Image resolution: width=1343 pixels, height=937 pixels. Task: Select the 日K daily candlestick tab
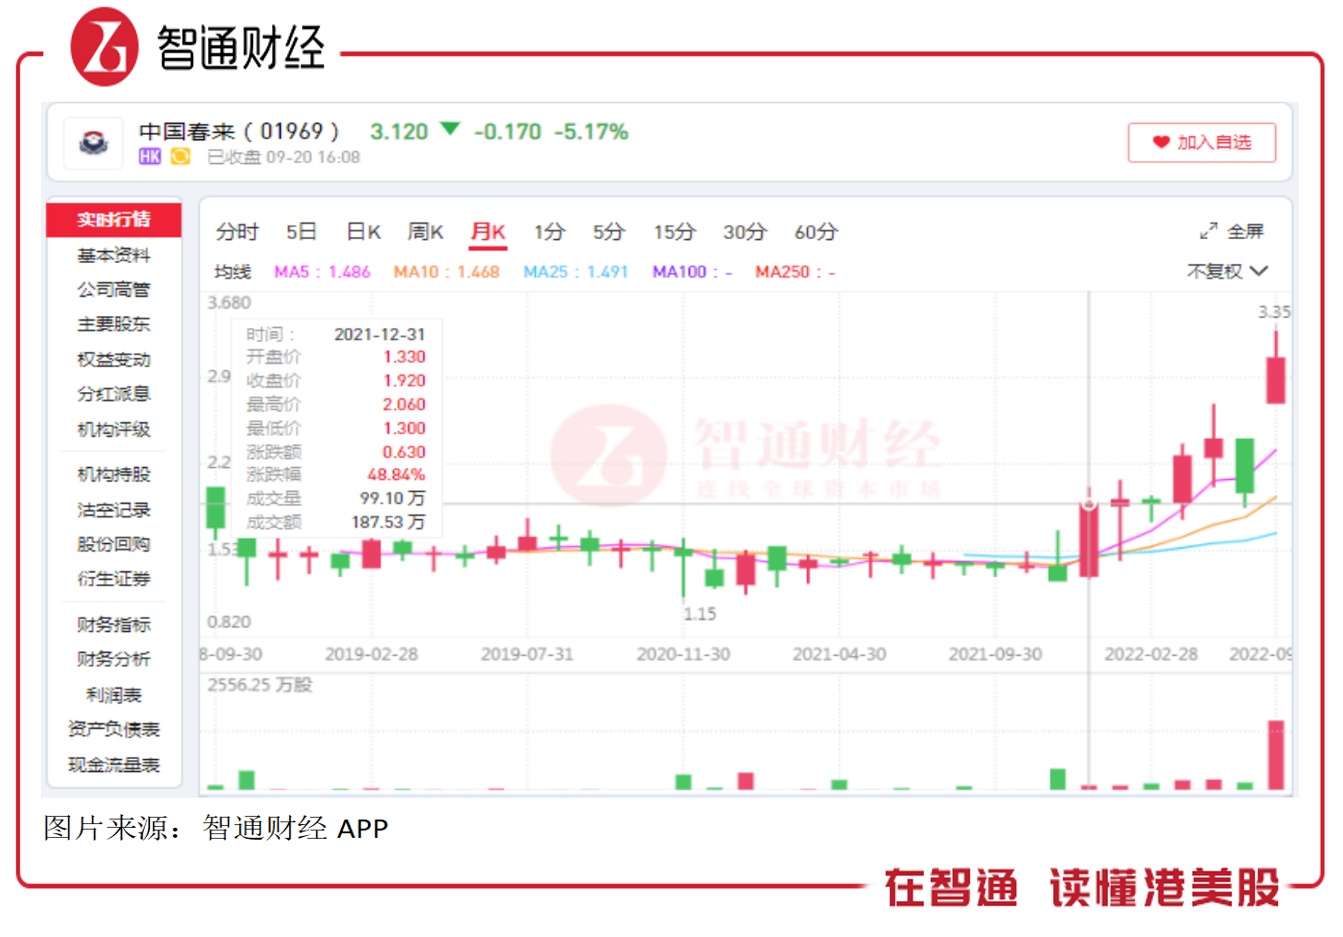pyautogui.click(x=363, y=232)
